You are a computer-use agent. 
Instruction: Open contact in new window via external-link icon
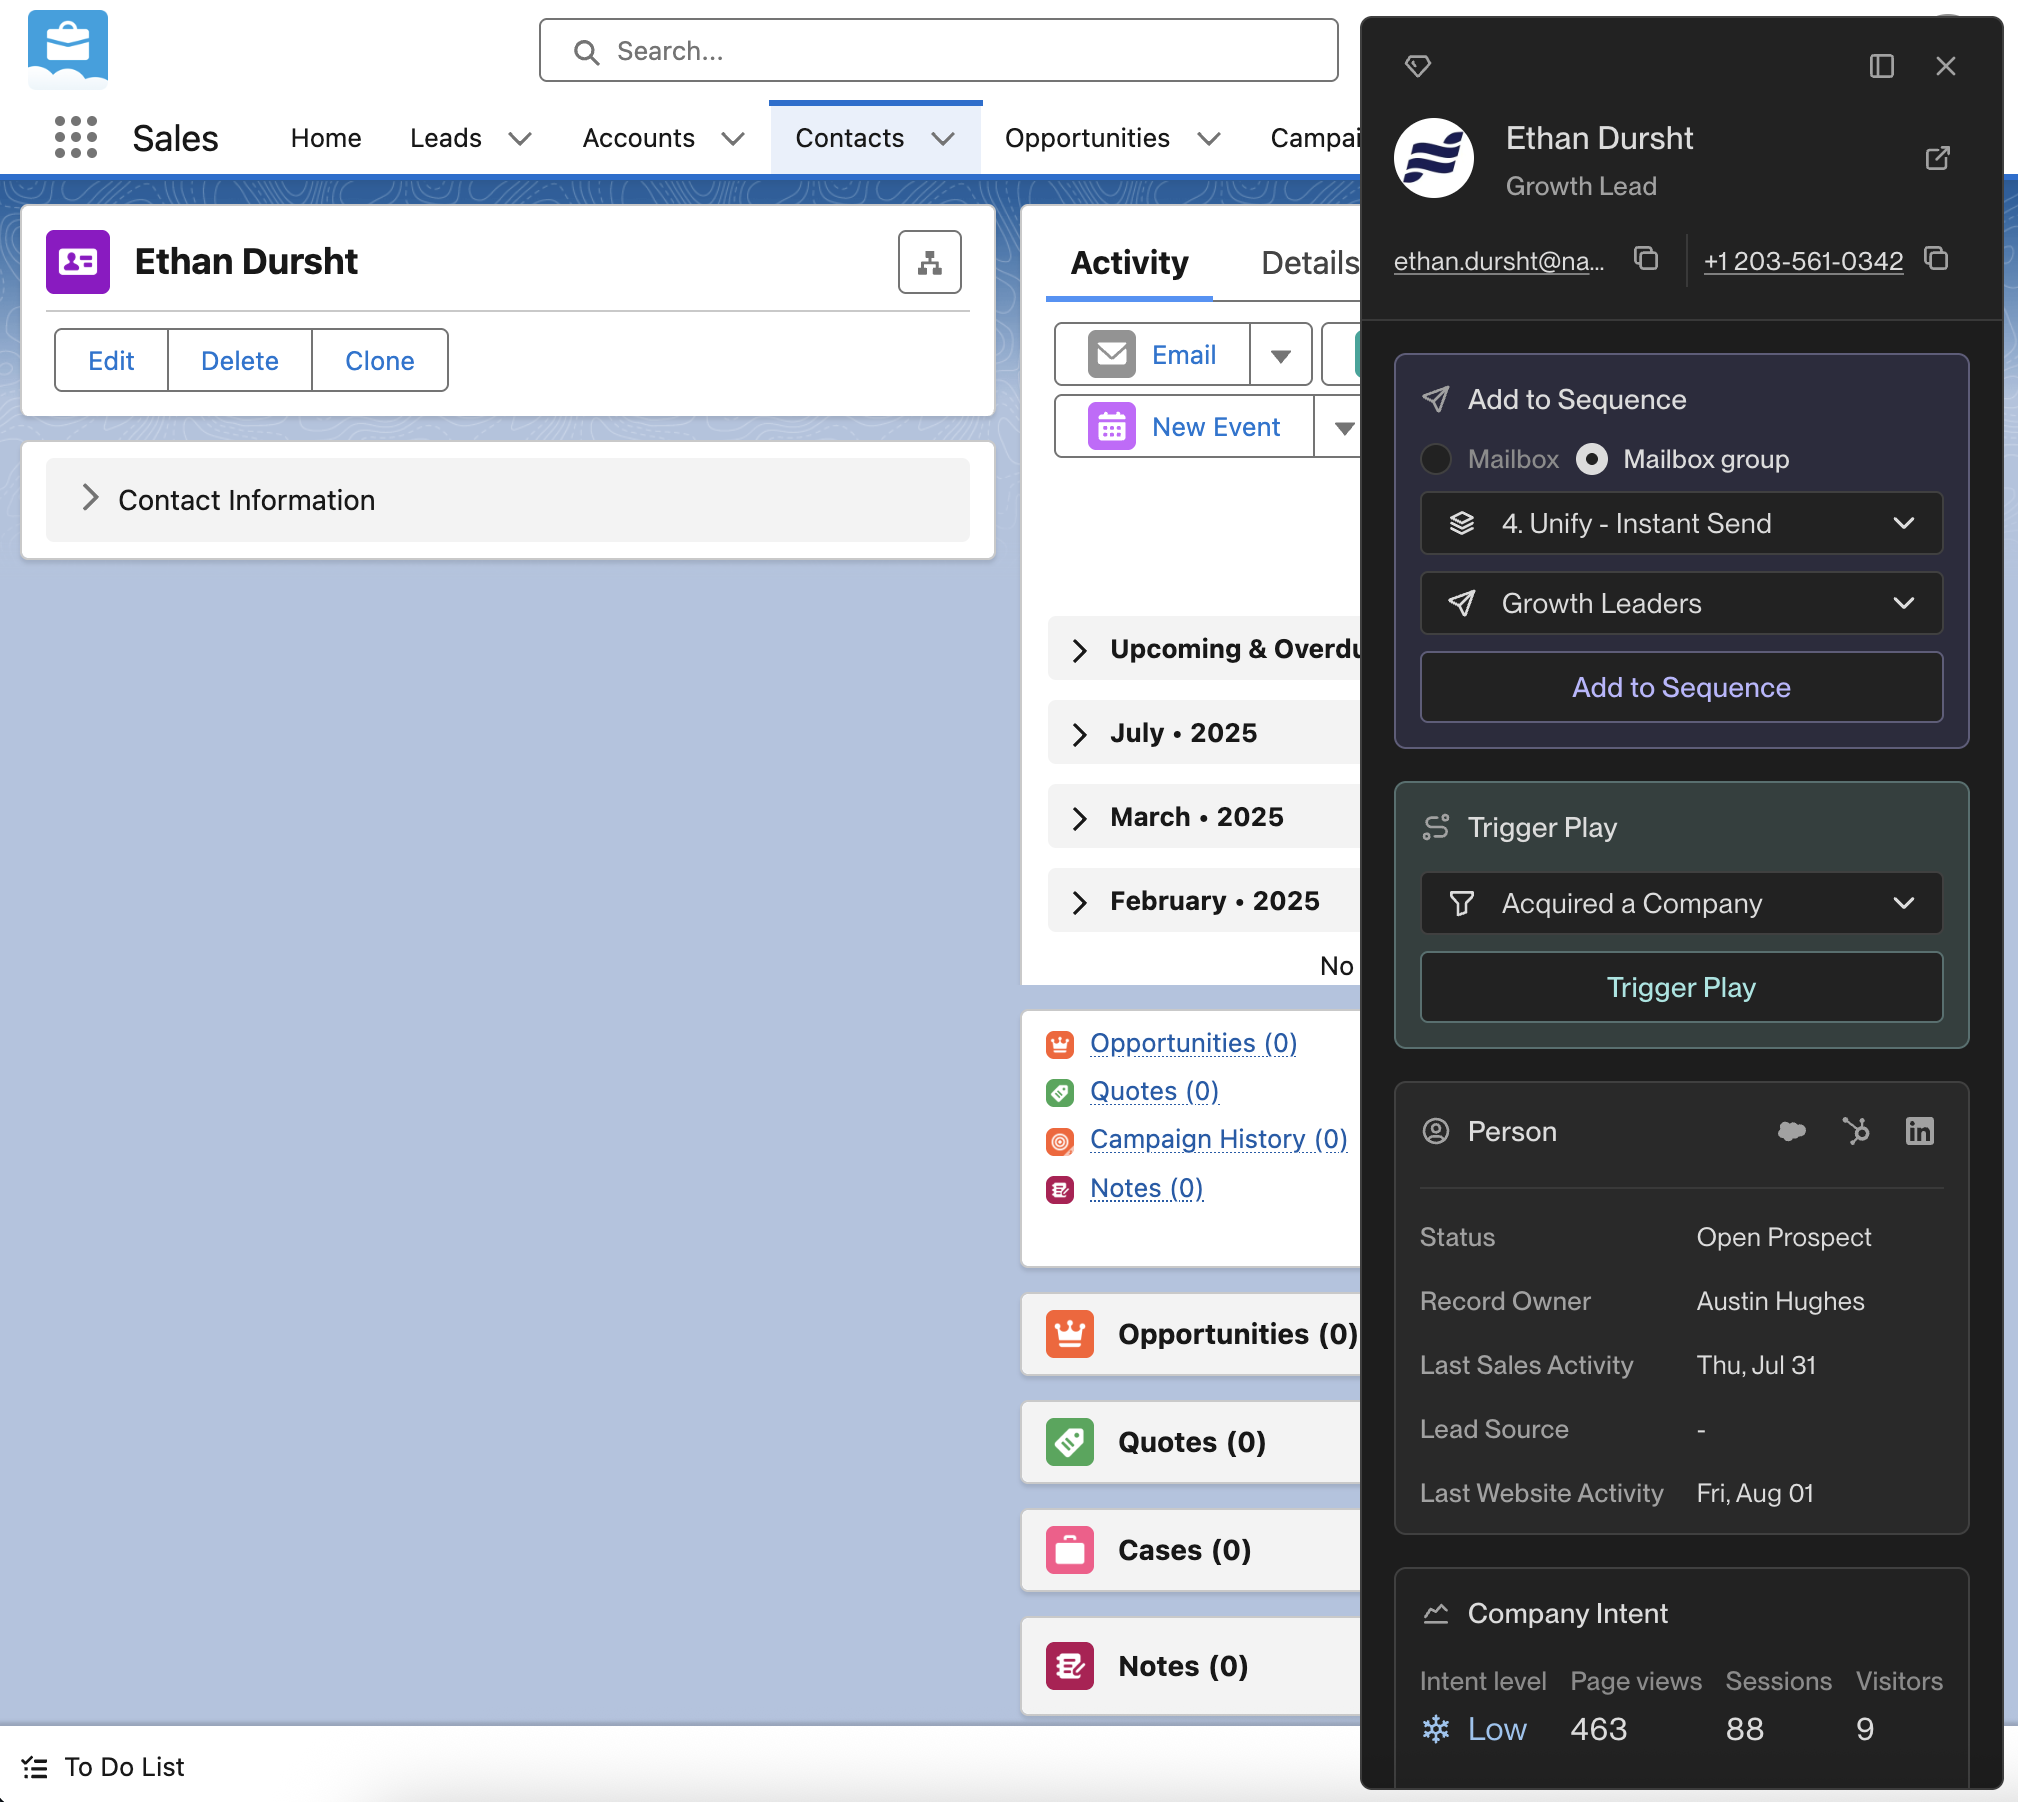[1937, 158]
